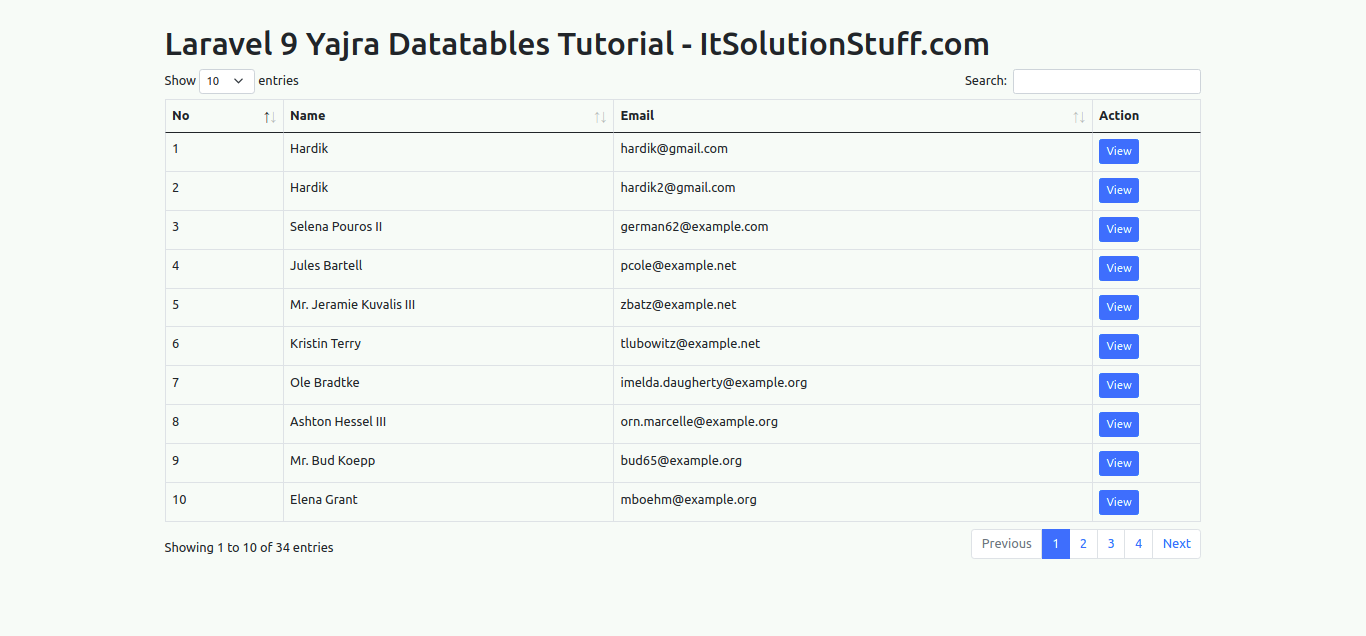Navigate to page 4
The width and height of the screenshot is (1366, 636).
coord(1138,544)
